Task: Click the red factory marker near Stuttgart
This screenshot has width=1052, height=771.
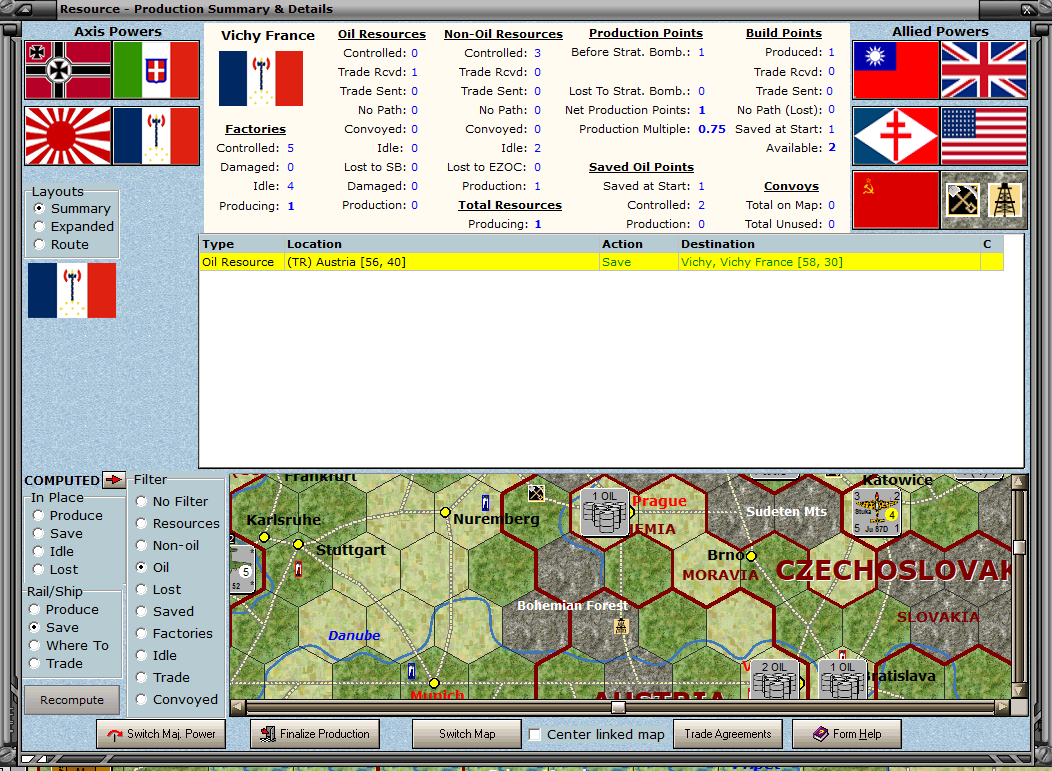Action: tap(299, 569)
